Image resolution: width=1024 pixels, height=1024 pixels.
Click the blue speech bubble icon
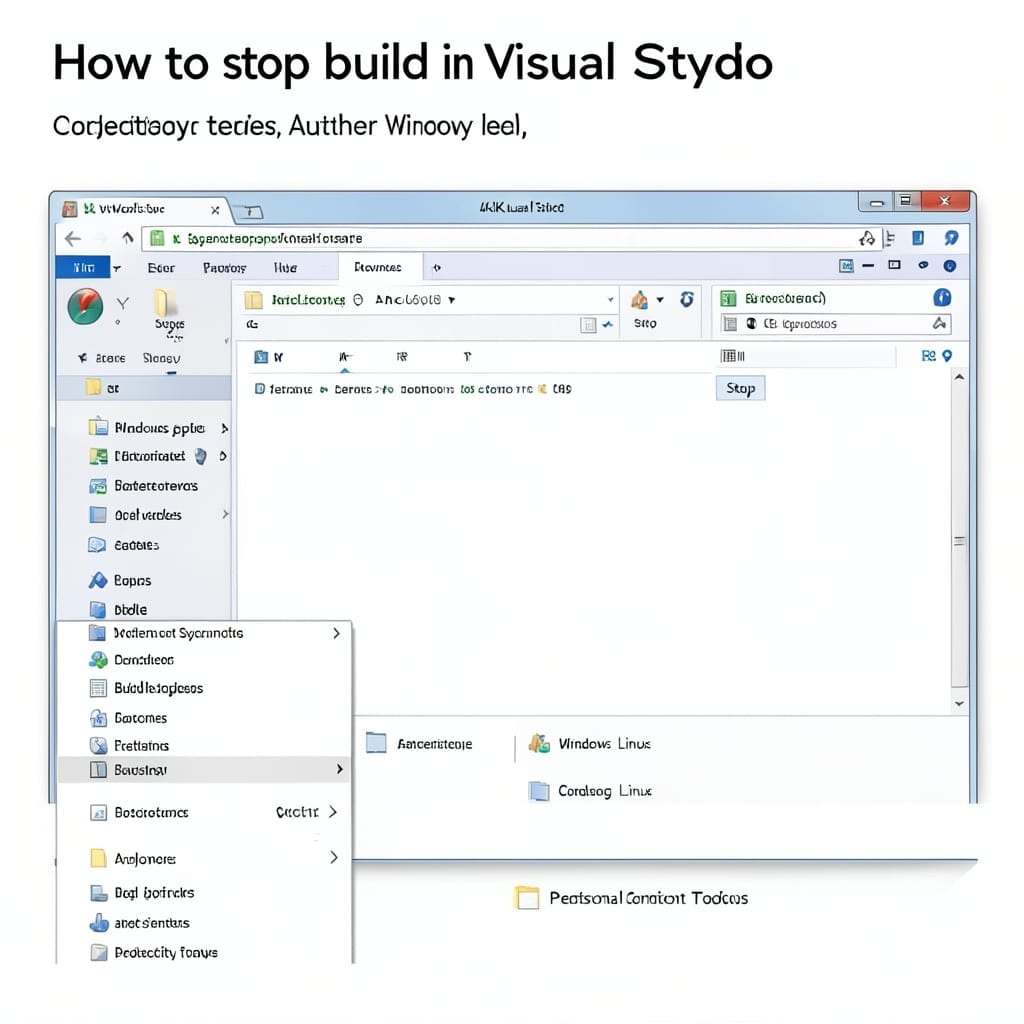click(951, 238)
